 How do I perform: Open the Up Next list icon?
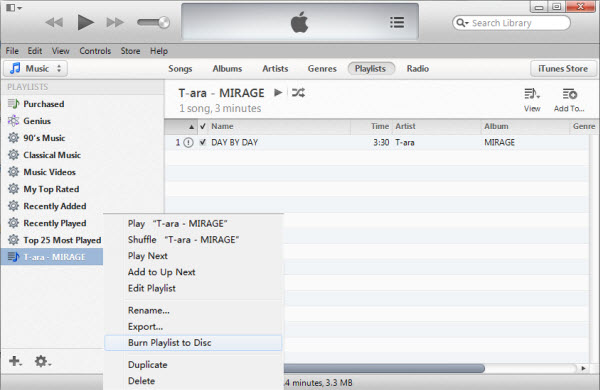397,22
